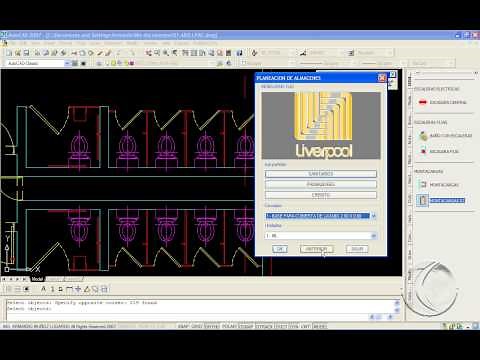Save the drawing using the Save icon
This screenshot has height=360, width=480.
pyautogui.click(x=26, y=53)
